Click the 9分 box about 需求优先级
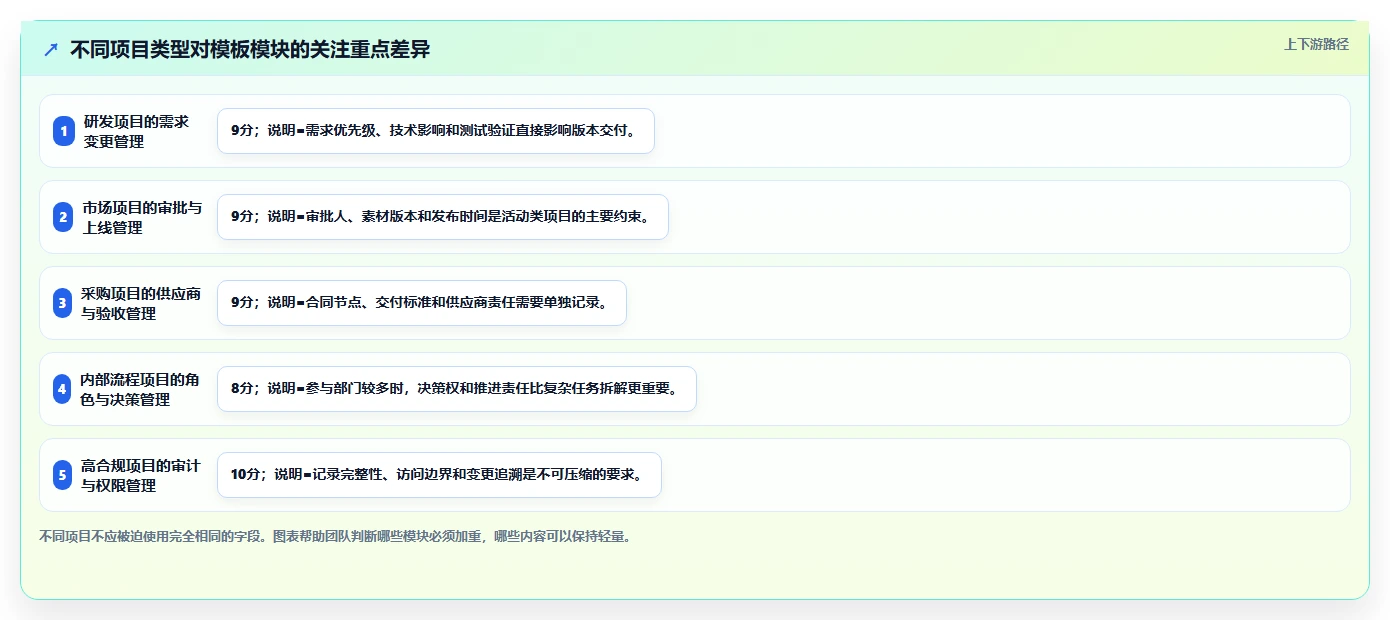1390x620 pixels. point(436,131)
